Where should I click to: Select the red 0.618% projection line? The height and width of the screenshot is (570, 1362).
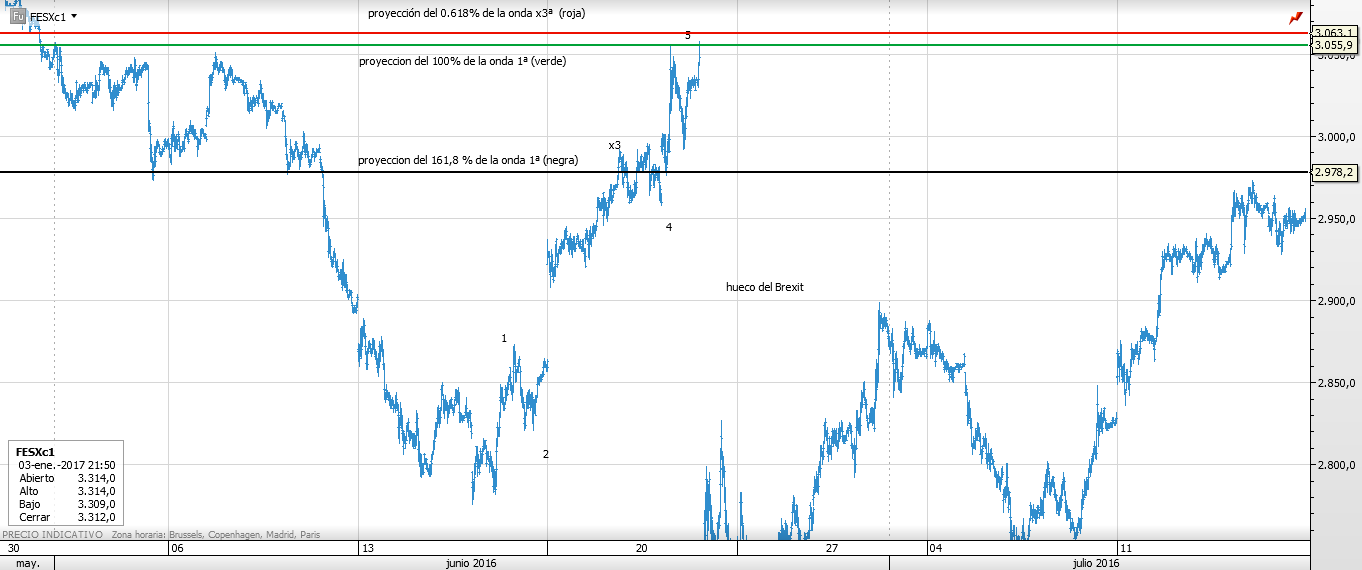pyautogui.click(x=655, y=33)
